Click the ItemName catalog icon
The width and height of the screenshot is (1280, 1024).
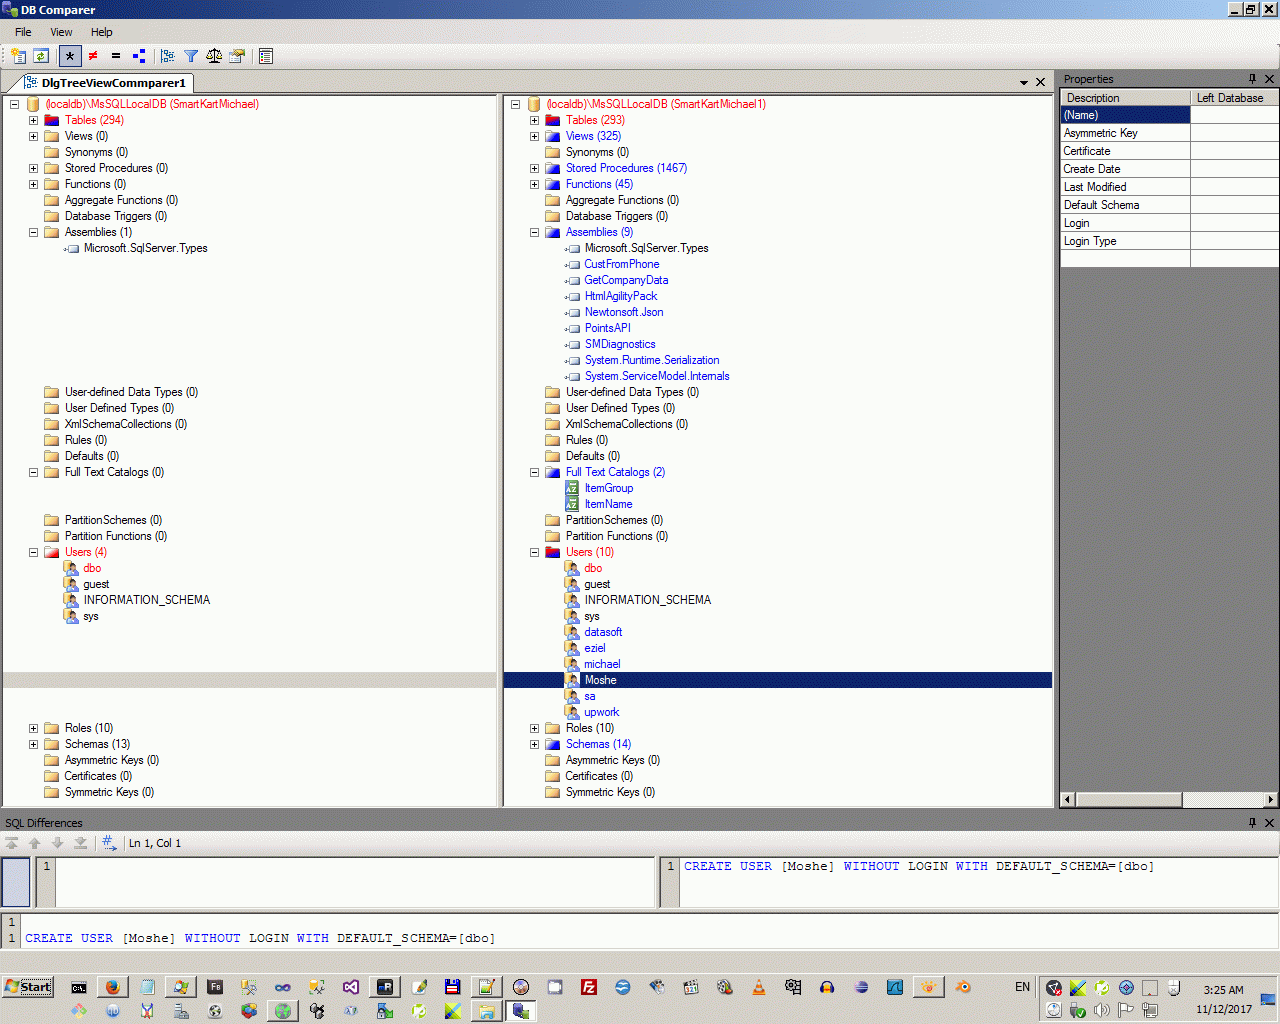(x=572, y=504)
